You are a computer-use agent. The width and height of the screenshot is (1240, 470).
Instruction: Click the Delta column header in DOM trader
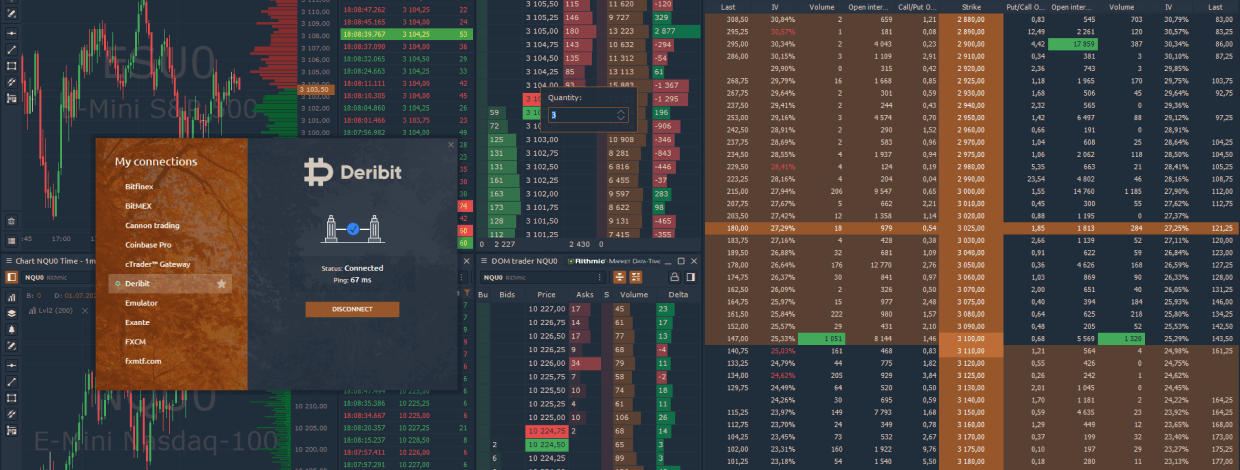pos(677,294)
